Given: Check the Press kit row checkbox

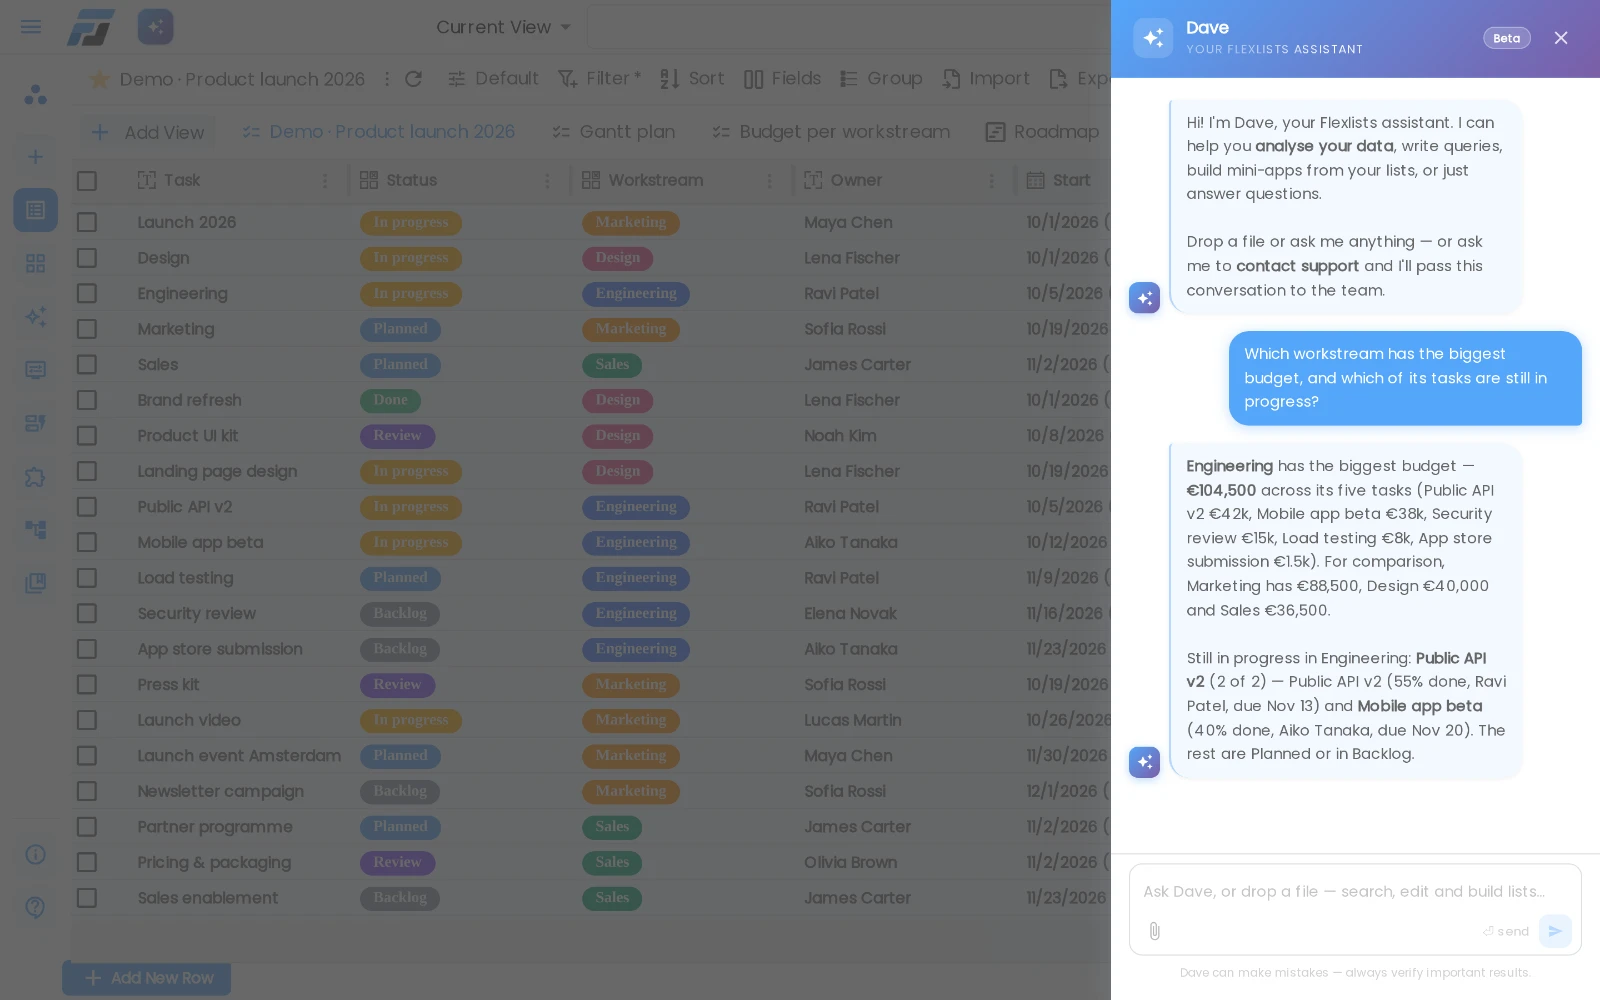Looking at the screenshot, I should point(87,685).
